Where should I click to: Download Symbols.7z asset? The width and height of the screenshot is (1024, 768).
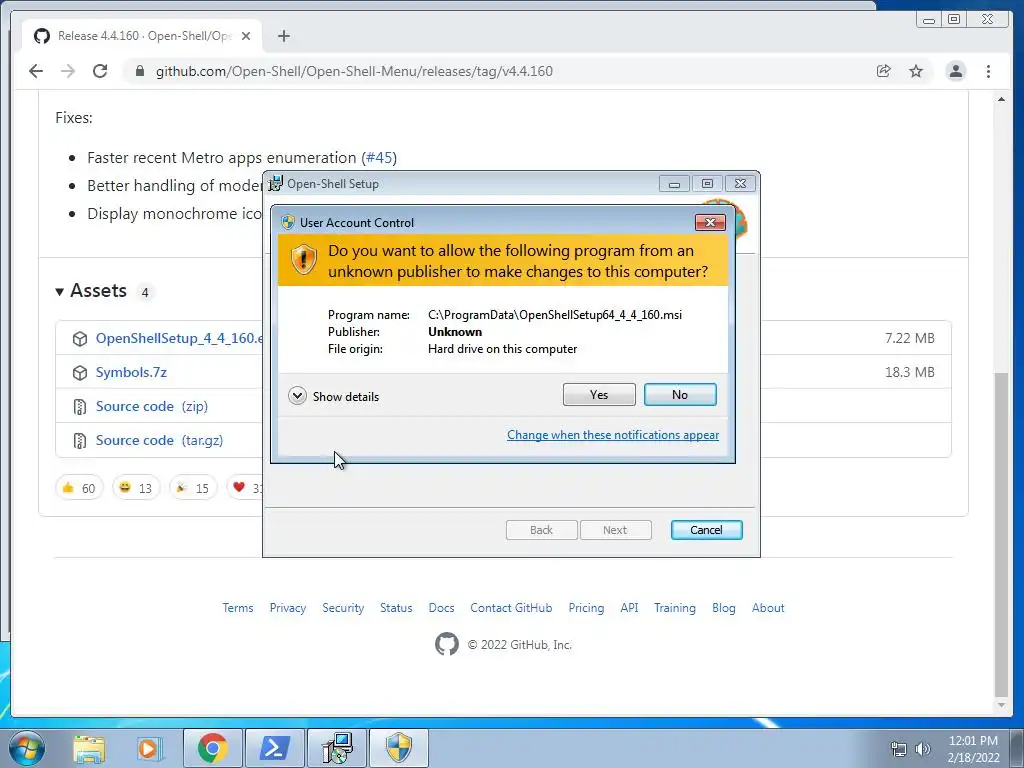click(131, 372)
